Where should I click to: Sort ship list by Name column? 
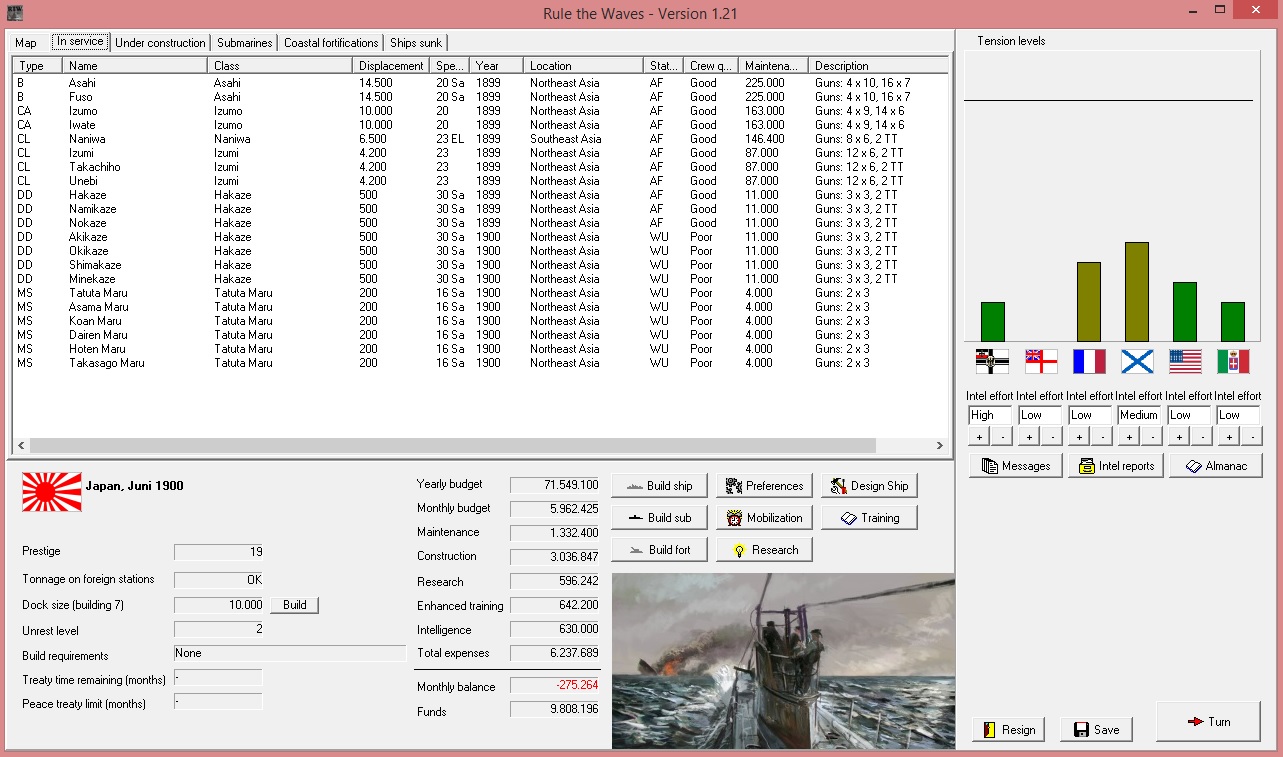pos(136,66)
